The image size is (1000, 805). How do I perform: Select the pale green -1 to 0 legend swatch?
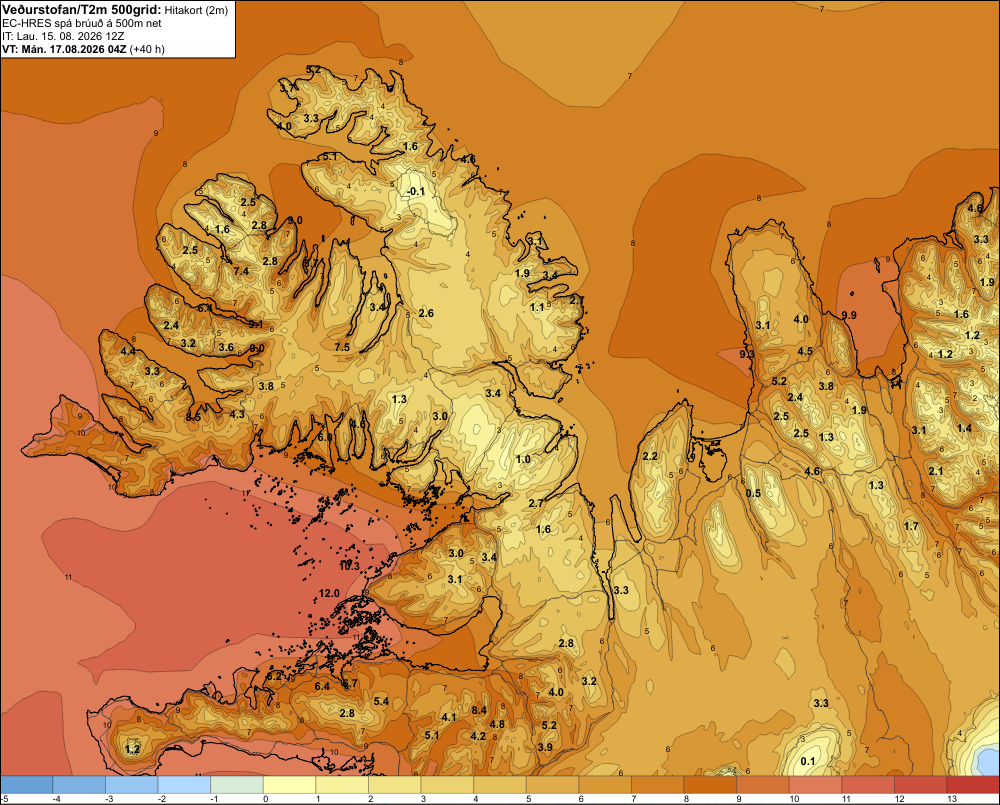(237, 785)
